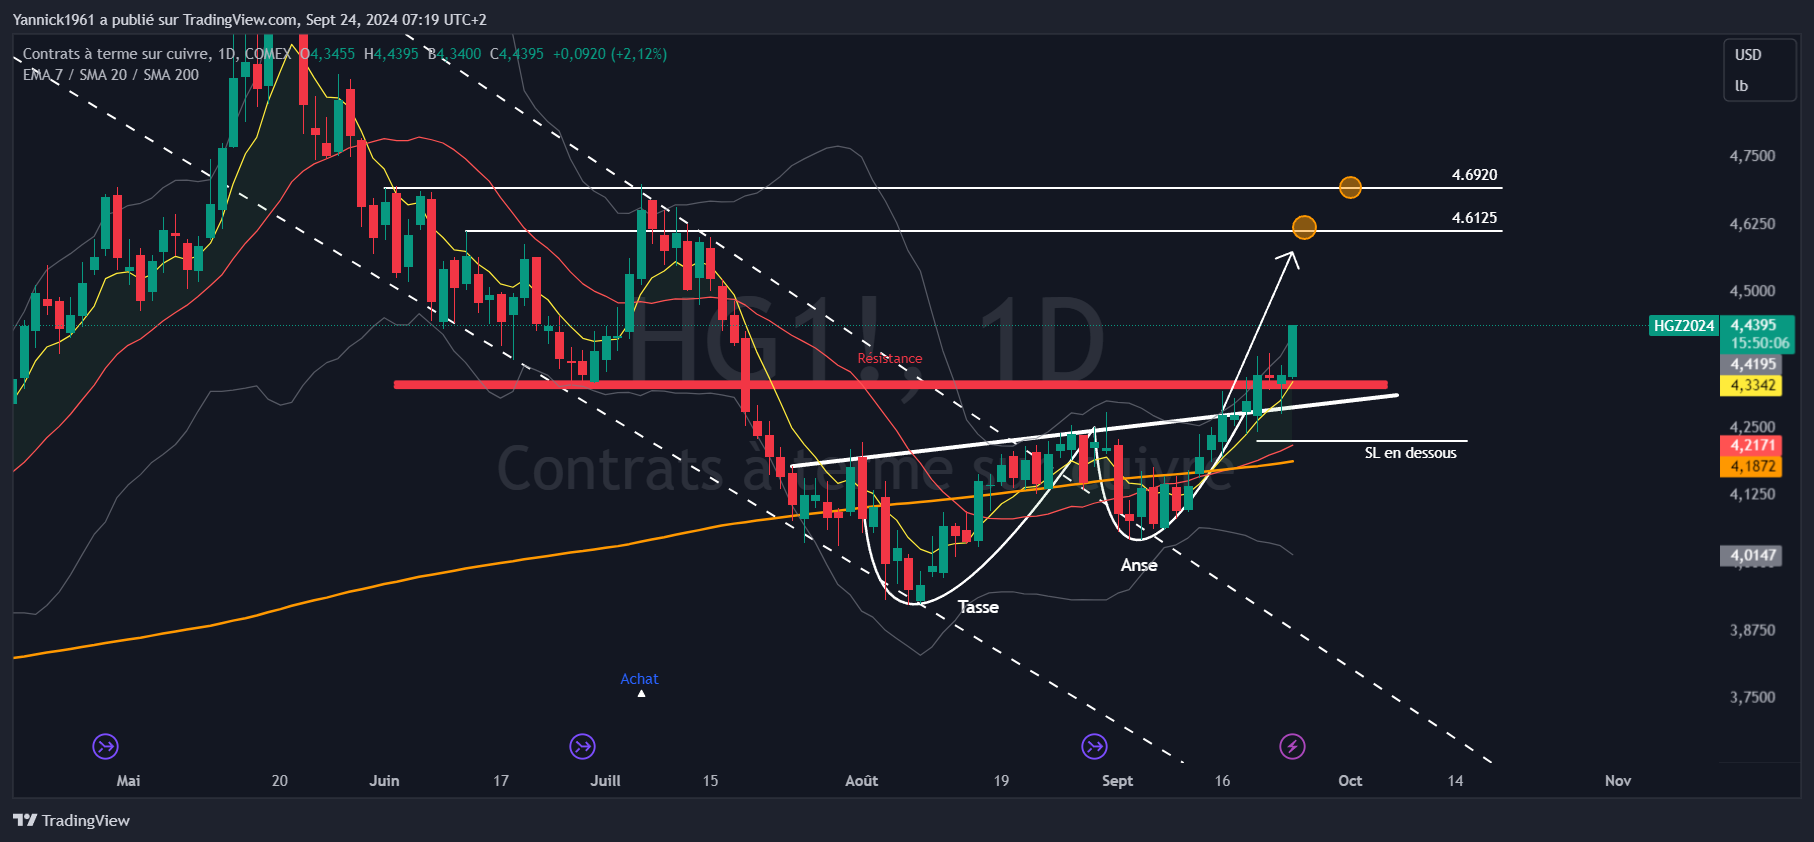
Task: Click the 3,8750 level on the price axis
Action: pos(1753,630)
